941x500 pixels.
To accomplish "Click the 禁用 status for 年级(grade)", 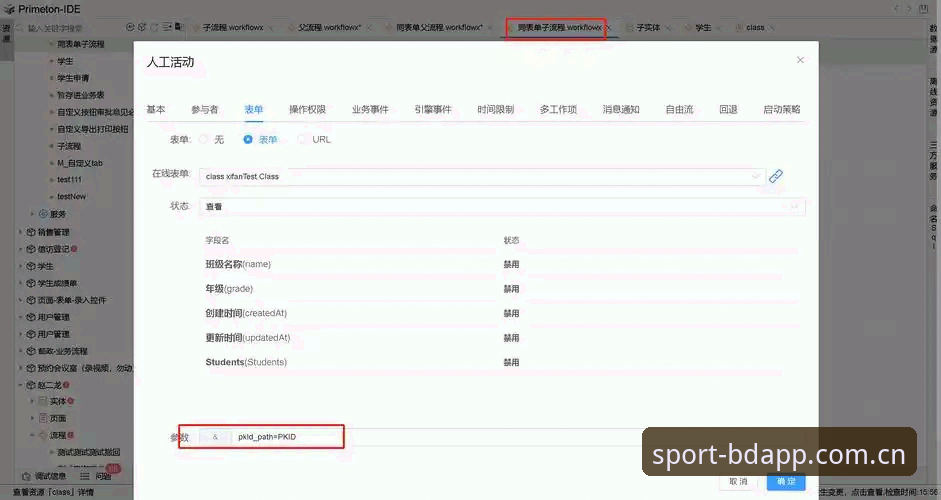I will (x=511, y=289).
